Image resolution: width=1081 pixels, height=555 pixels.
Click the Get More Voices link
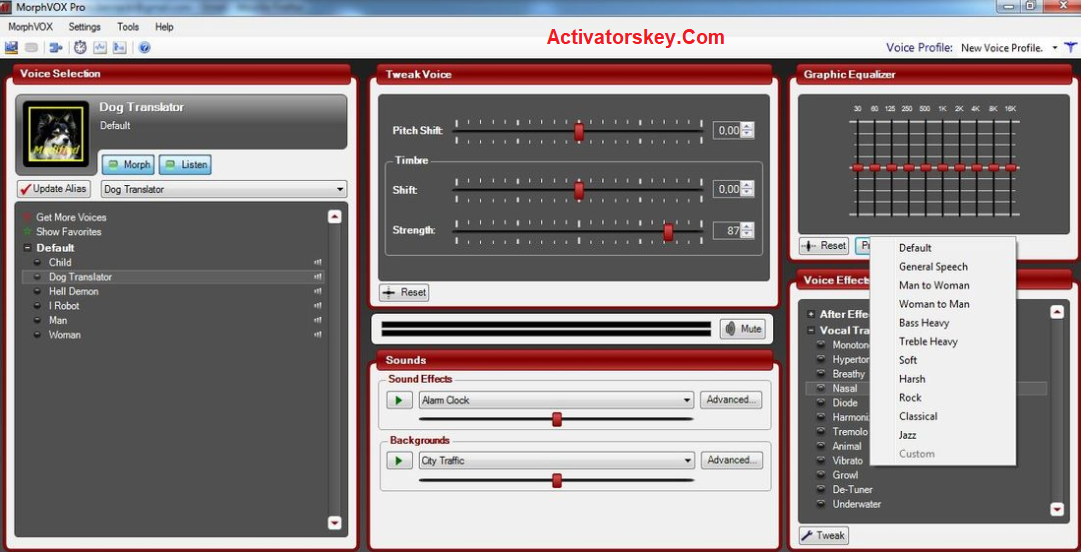[x=71, y=217]
